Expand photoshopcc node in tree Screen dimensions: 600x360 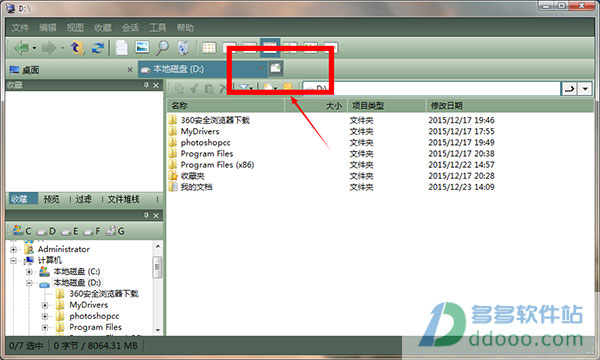[45, 316]
